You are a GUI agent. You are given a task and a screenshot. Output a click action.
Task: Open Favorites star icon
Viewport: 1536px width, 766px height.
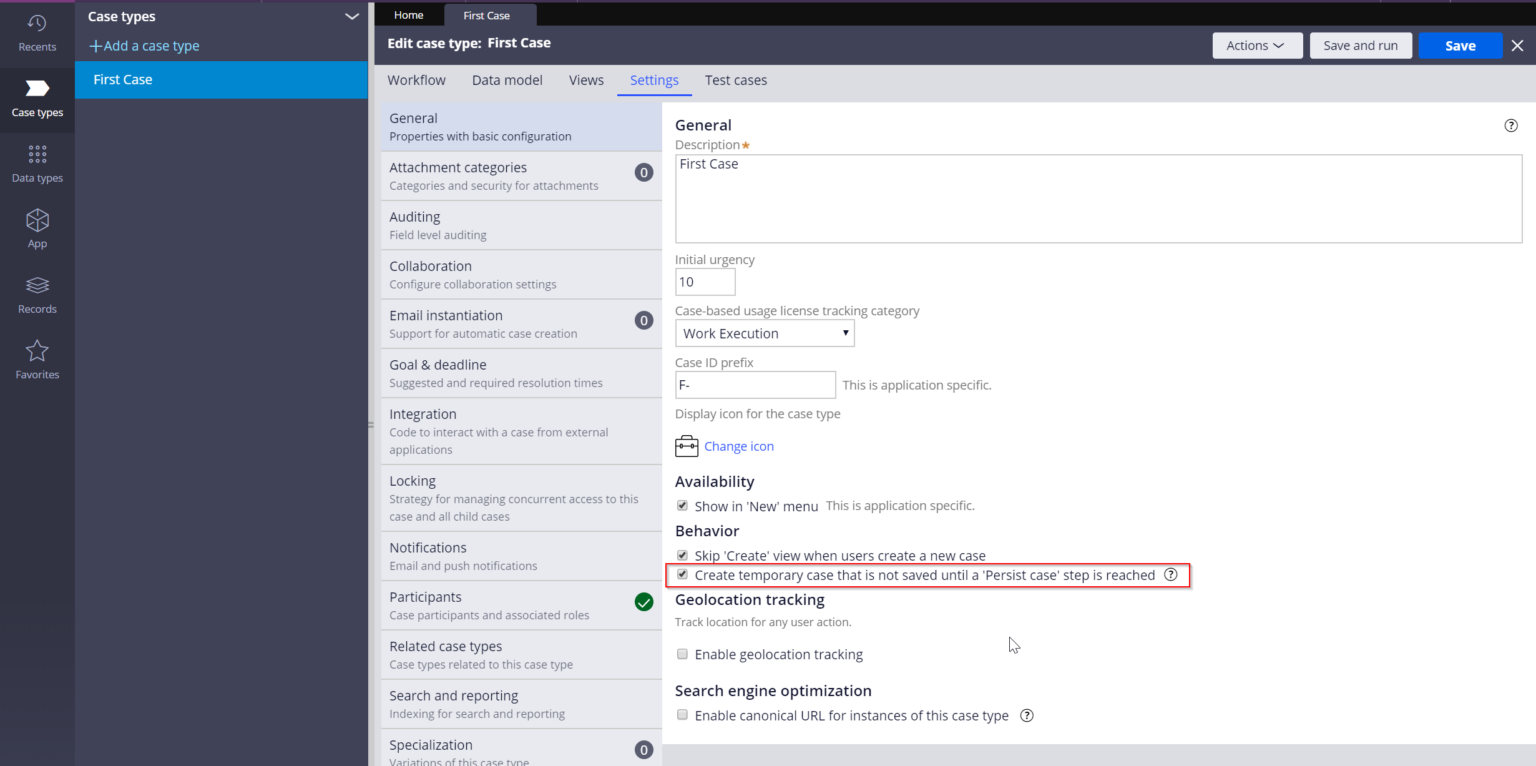37,360
